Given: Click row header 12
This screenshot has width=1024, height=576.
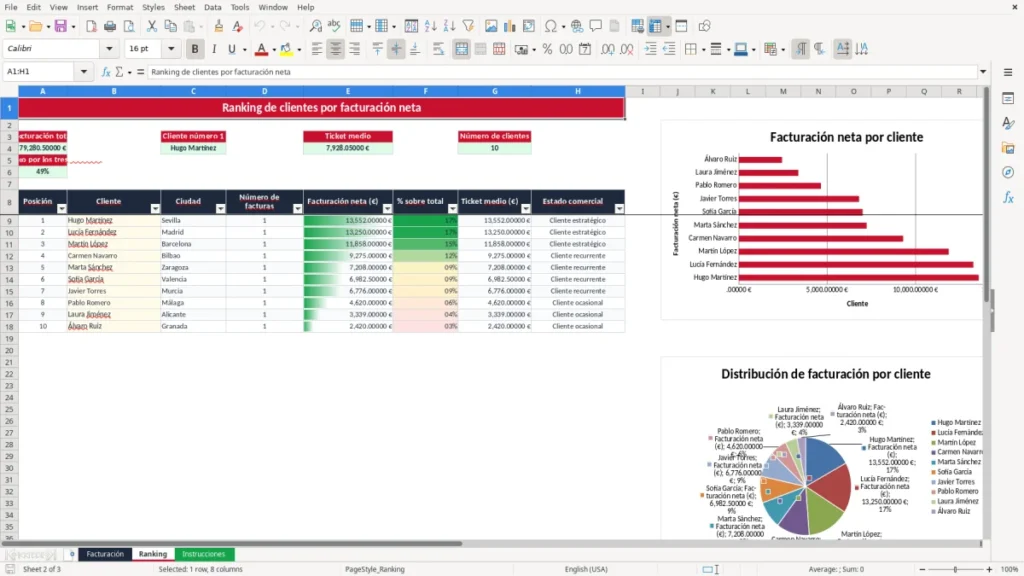Looking at the screenshot, I should tap(9, 256).
